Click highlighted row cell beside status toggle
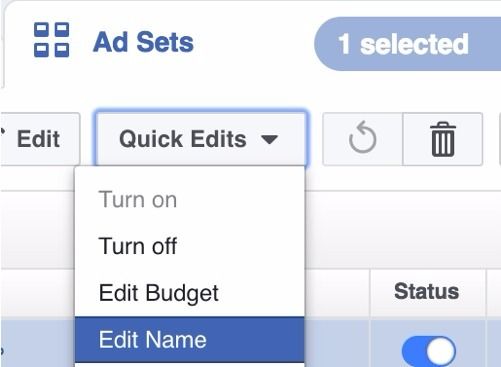 click(337, 343)
